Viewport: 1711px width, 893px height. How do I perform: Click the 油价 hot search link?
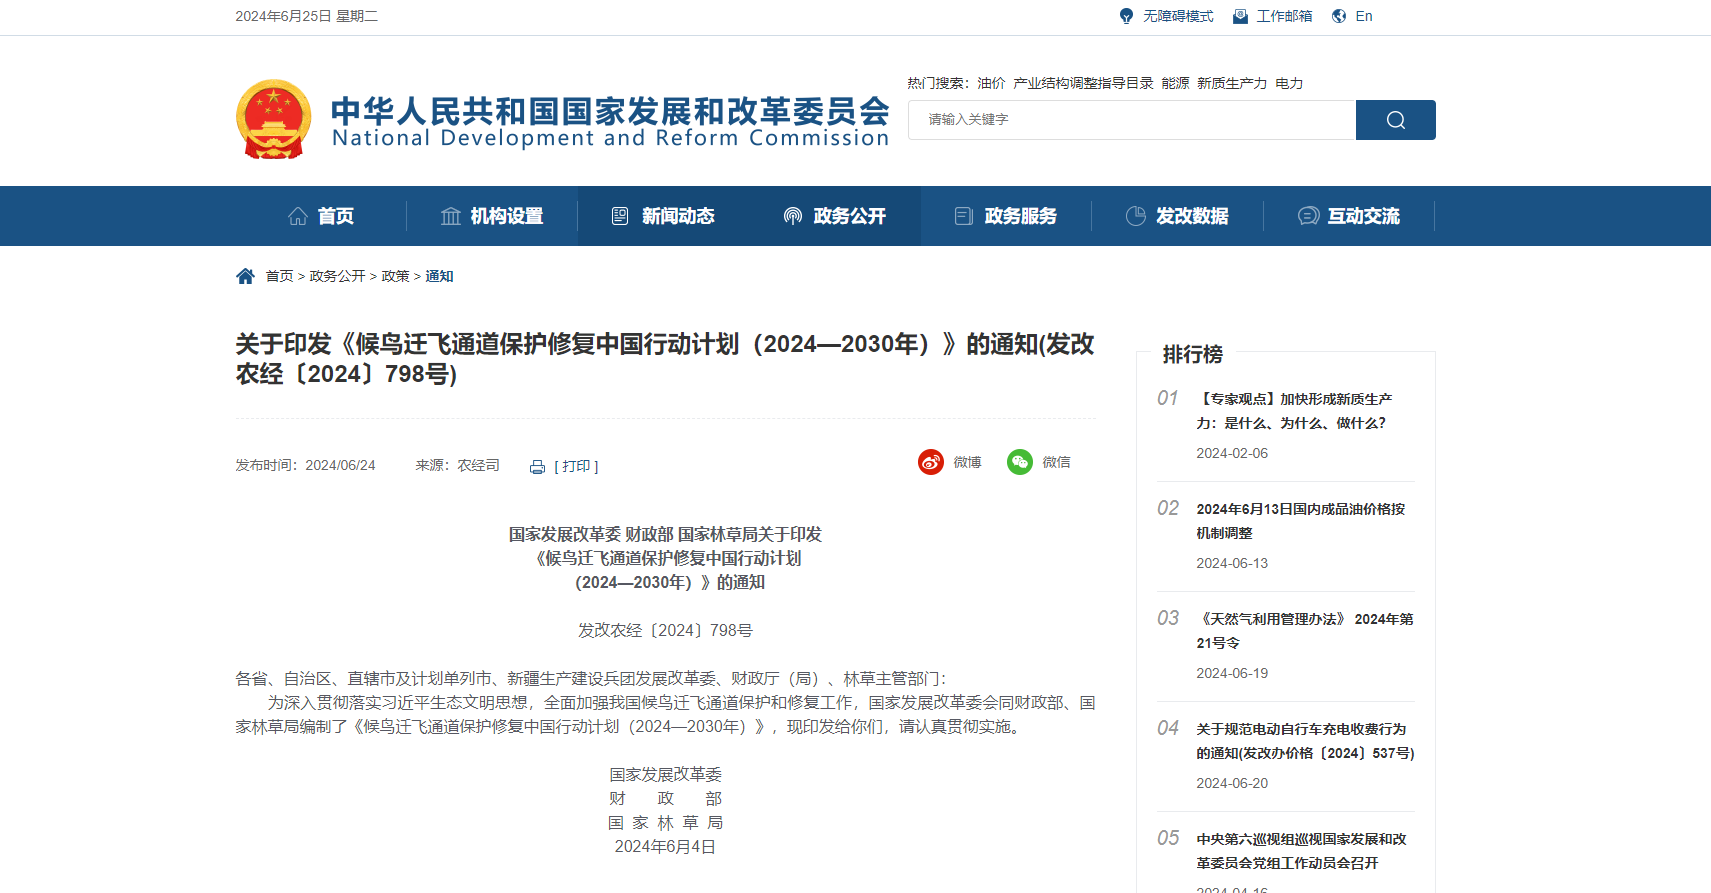tap(991, 83)
